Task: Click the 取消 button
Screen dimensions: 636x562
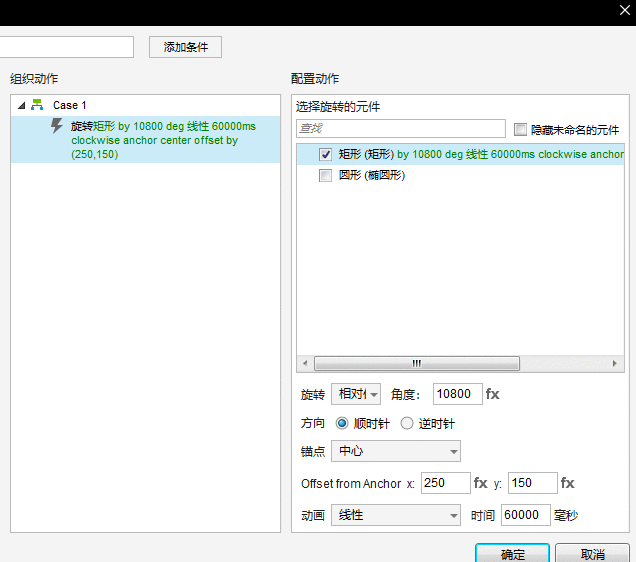Action: point(592,553)
